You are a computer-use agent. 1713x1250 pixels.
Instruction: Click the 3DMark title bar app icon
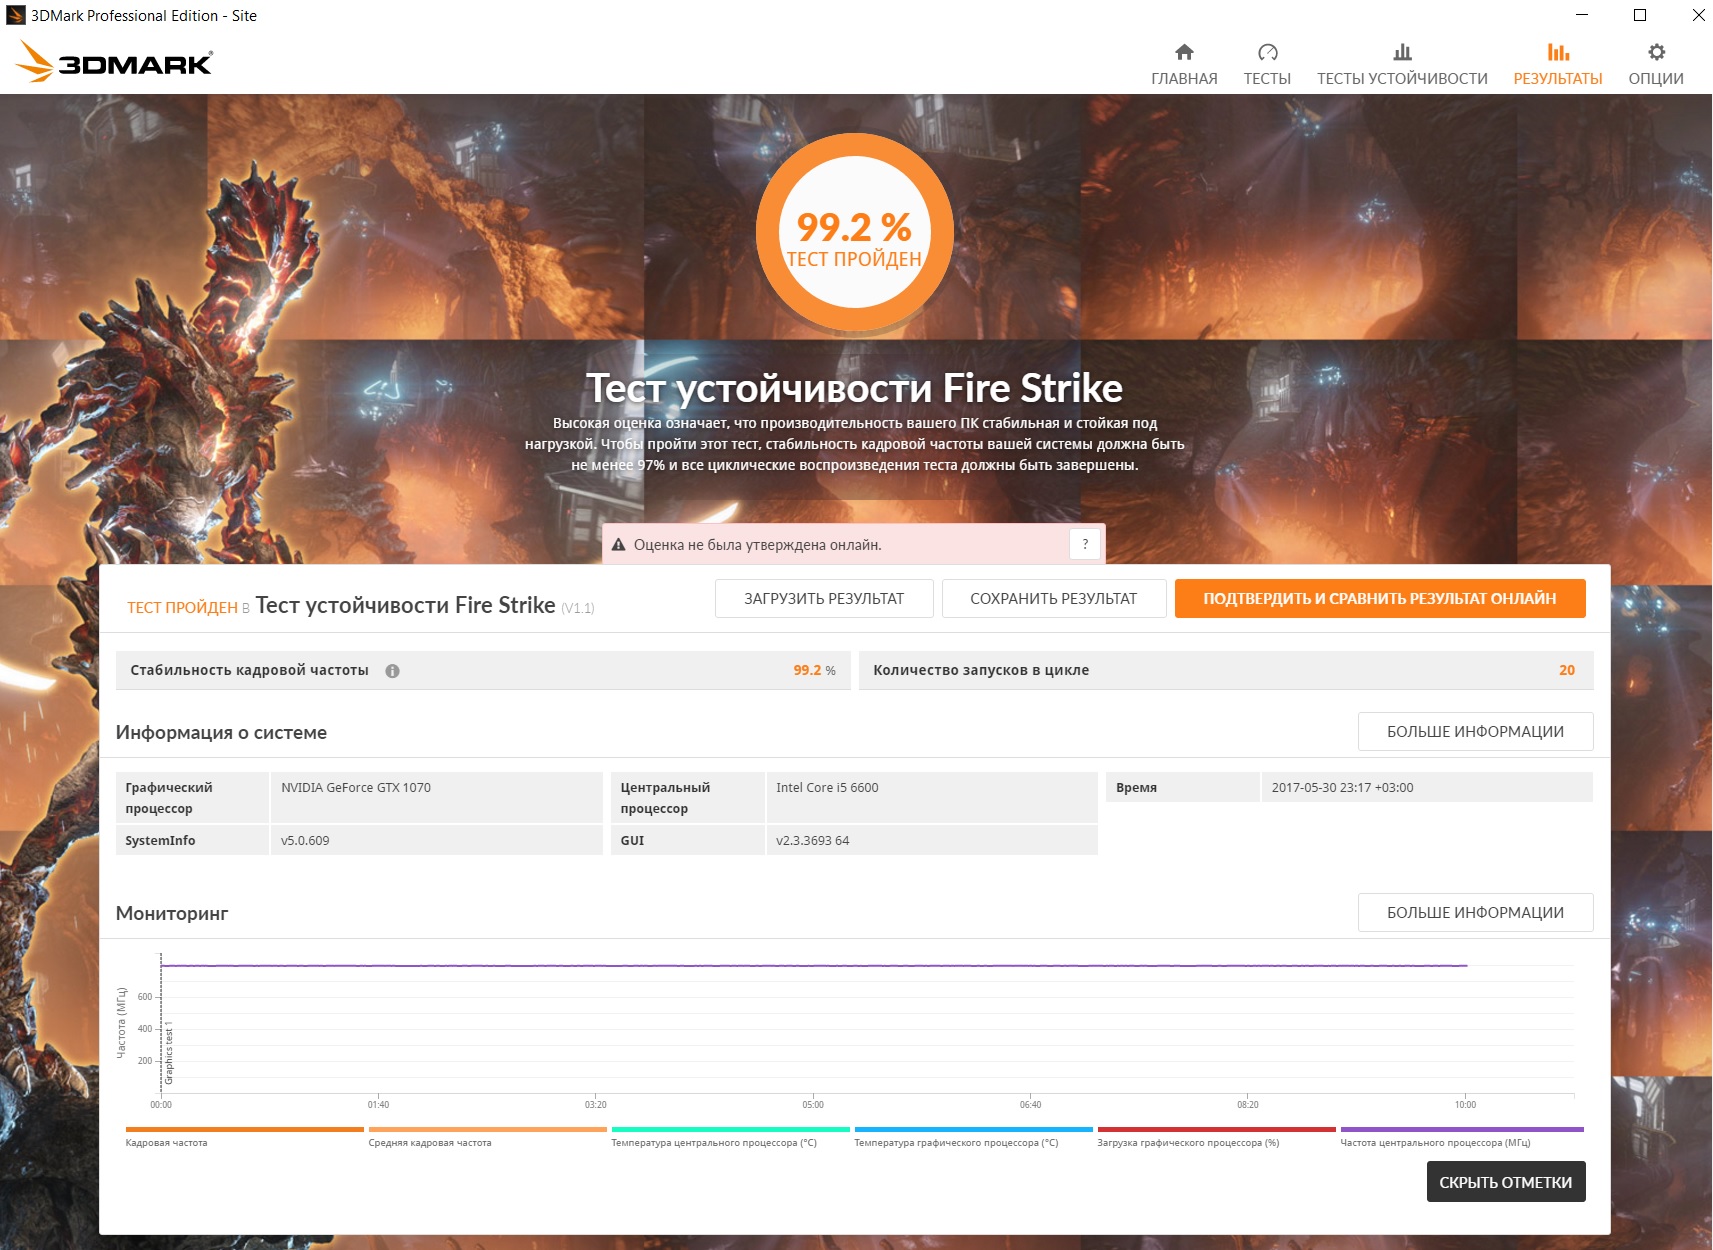click(x=15, y=15)
